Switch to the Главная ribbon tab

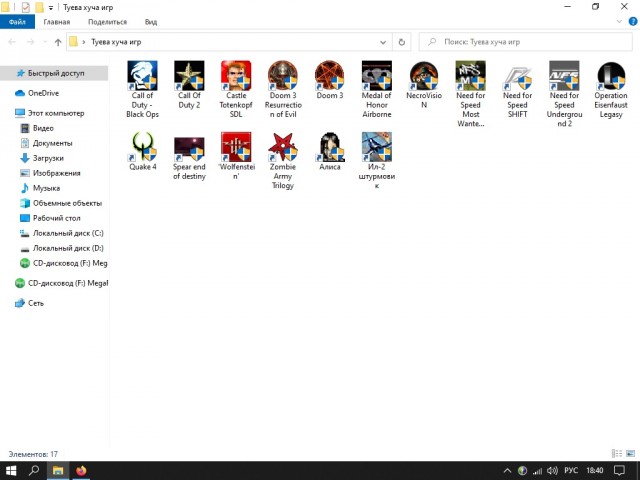point(57,22)
